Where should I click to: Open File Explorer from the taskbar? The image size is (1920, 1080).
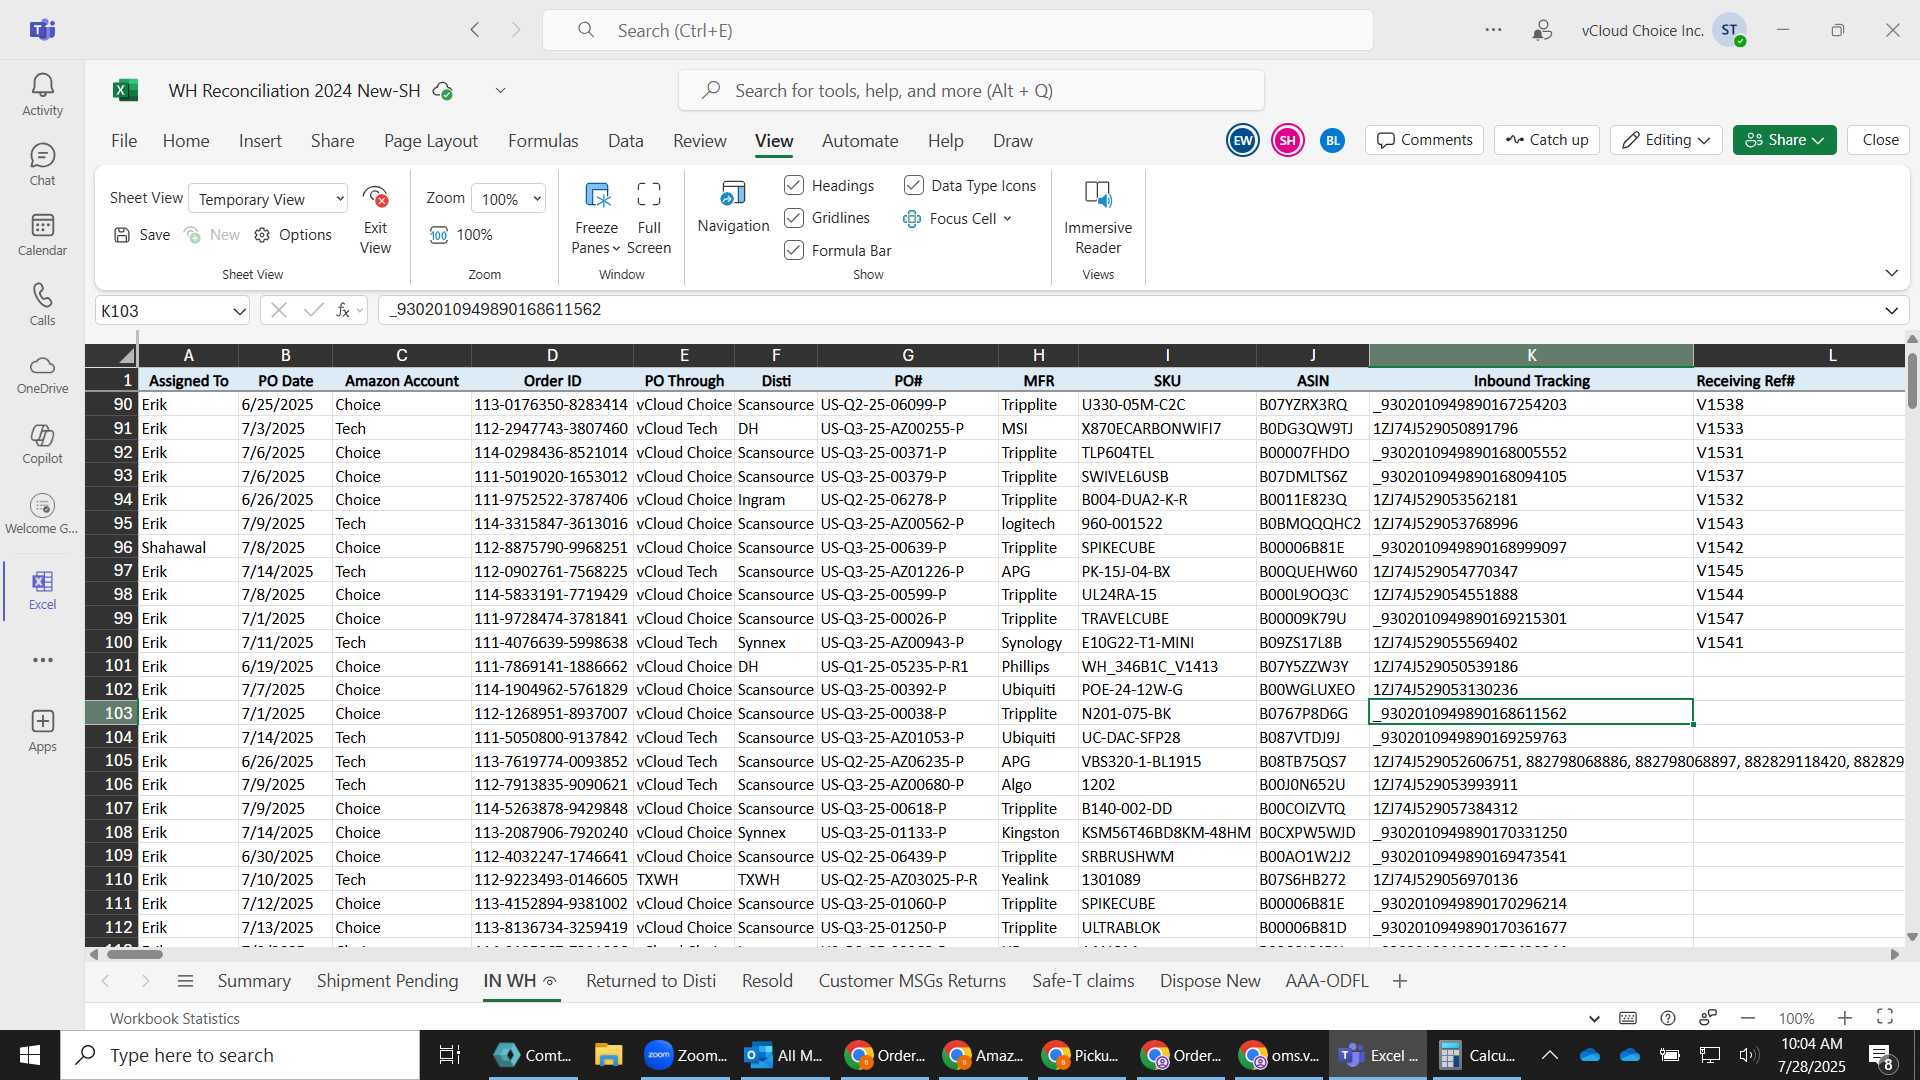[608, 1055]
